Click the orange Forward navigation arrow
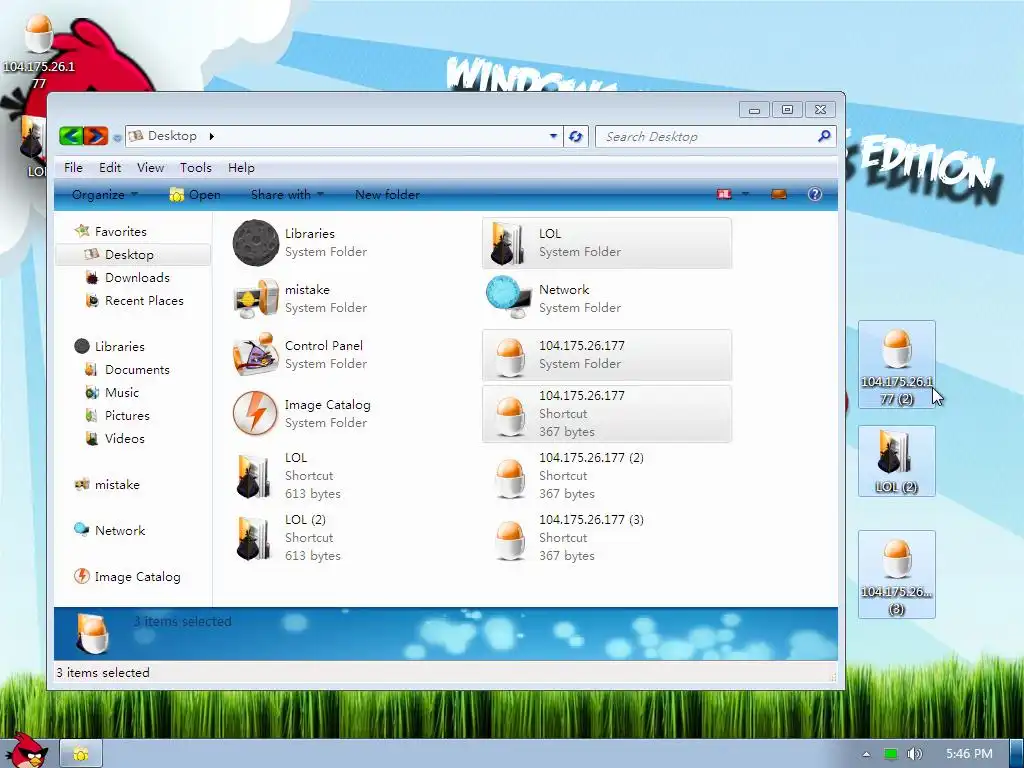The height and width of the screenshot is (768, 1024). click(x=96, y=136)
